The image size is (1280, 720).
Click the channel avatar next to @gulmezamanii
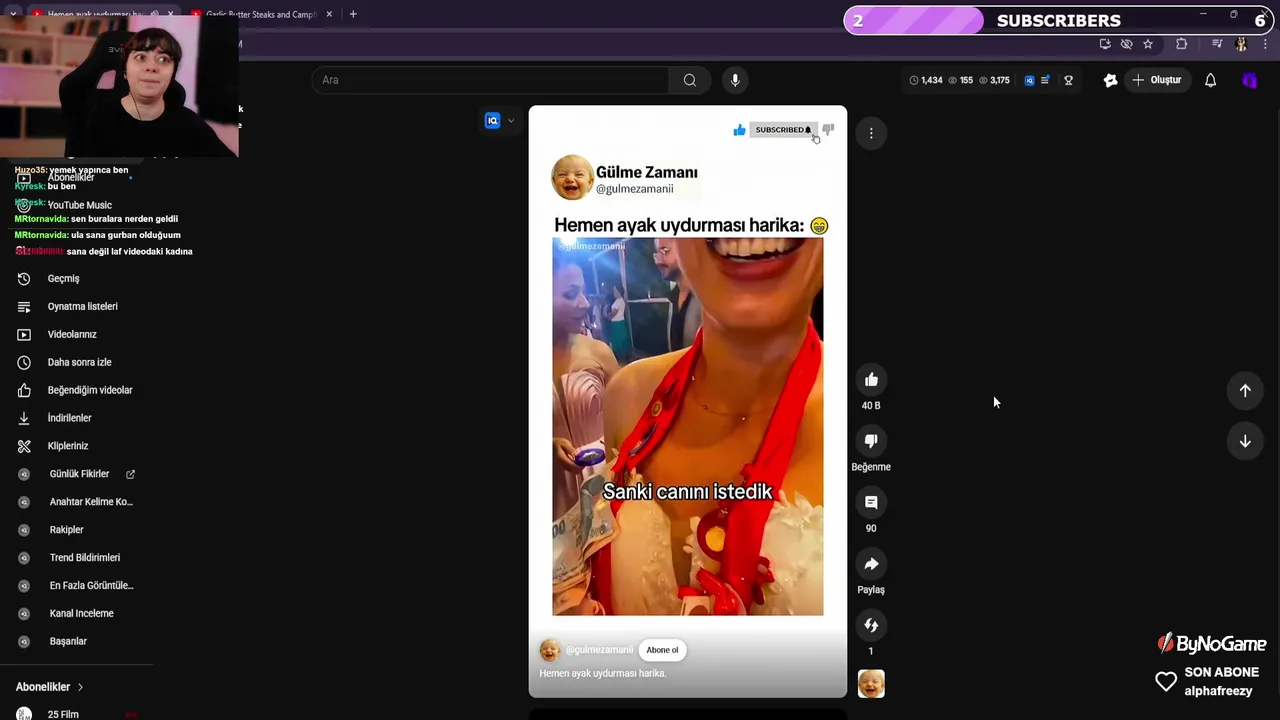coord(550,650)
